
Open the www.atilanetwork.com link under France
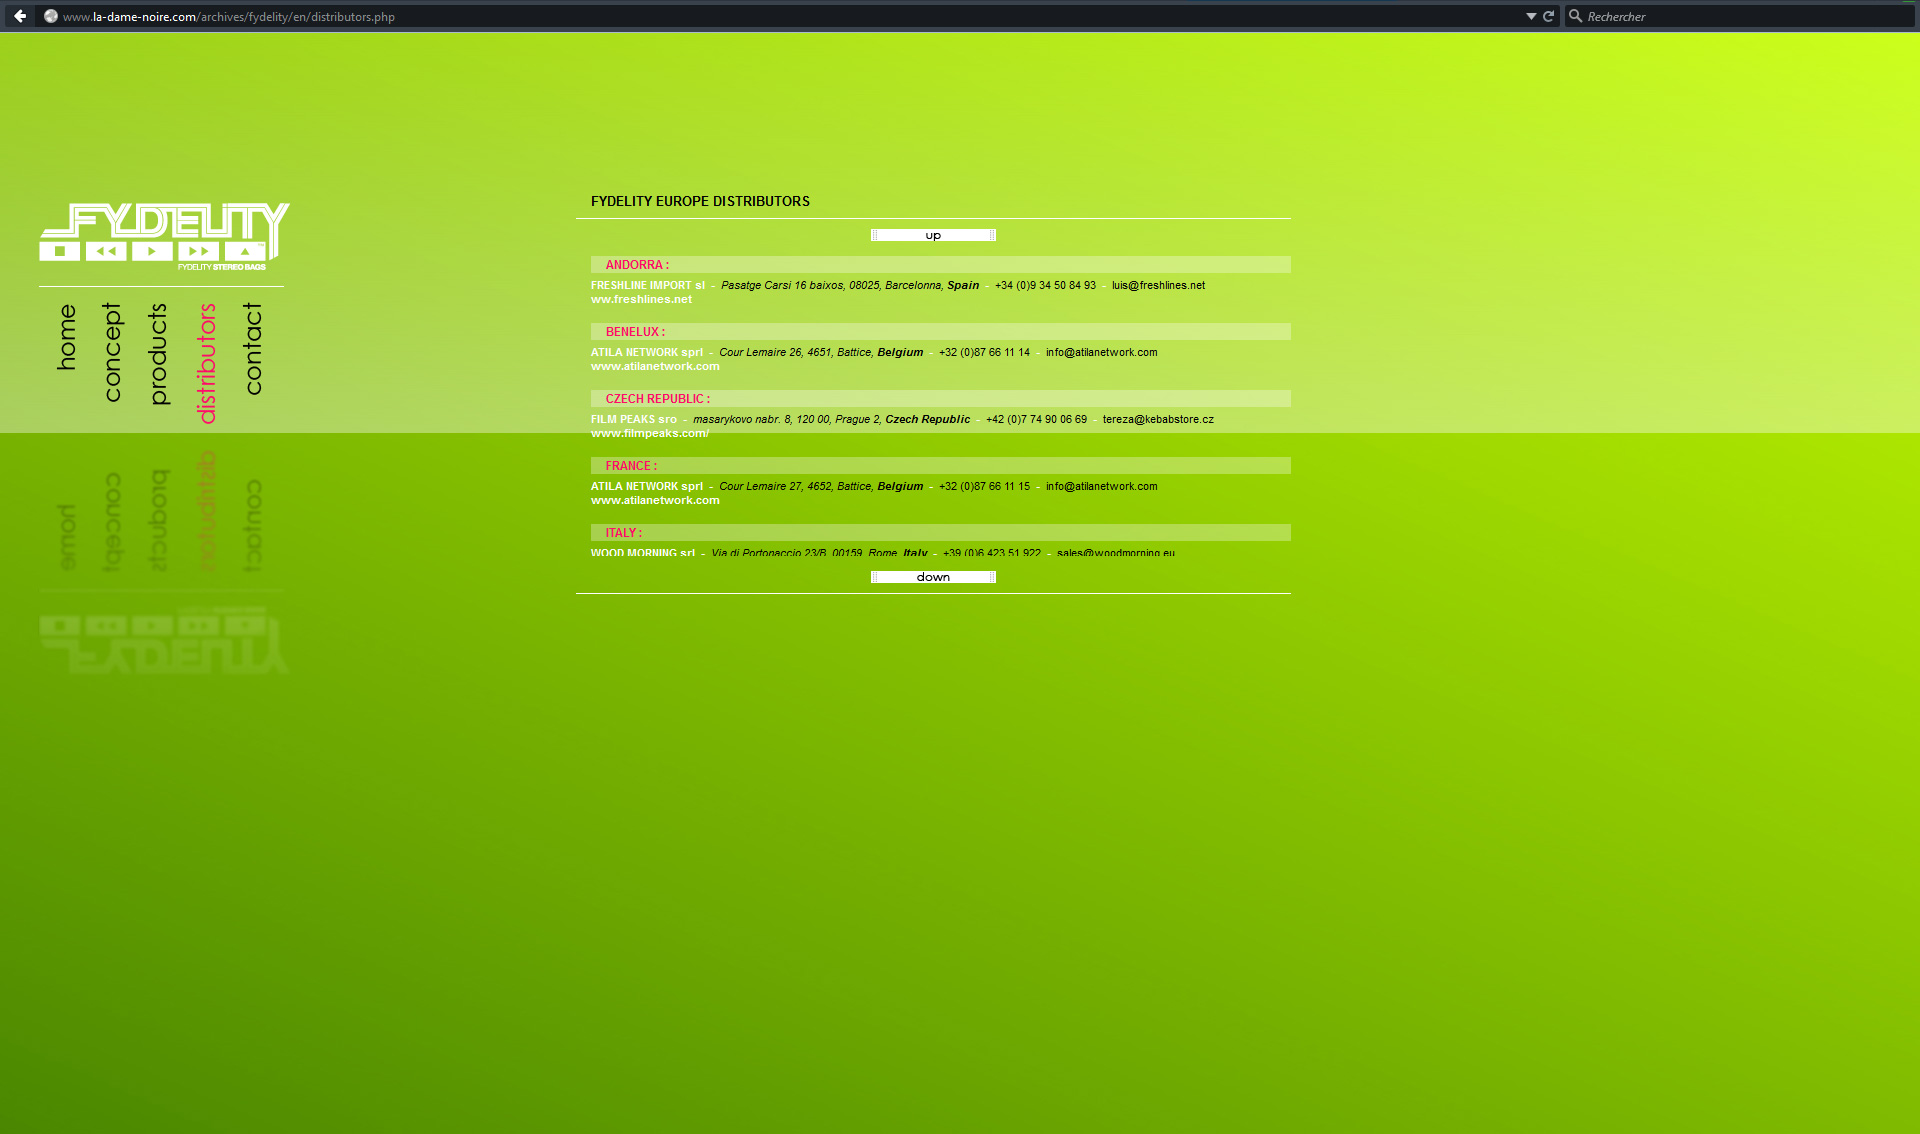(x=655, y=500)
